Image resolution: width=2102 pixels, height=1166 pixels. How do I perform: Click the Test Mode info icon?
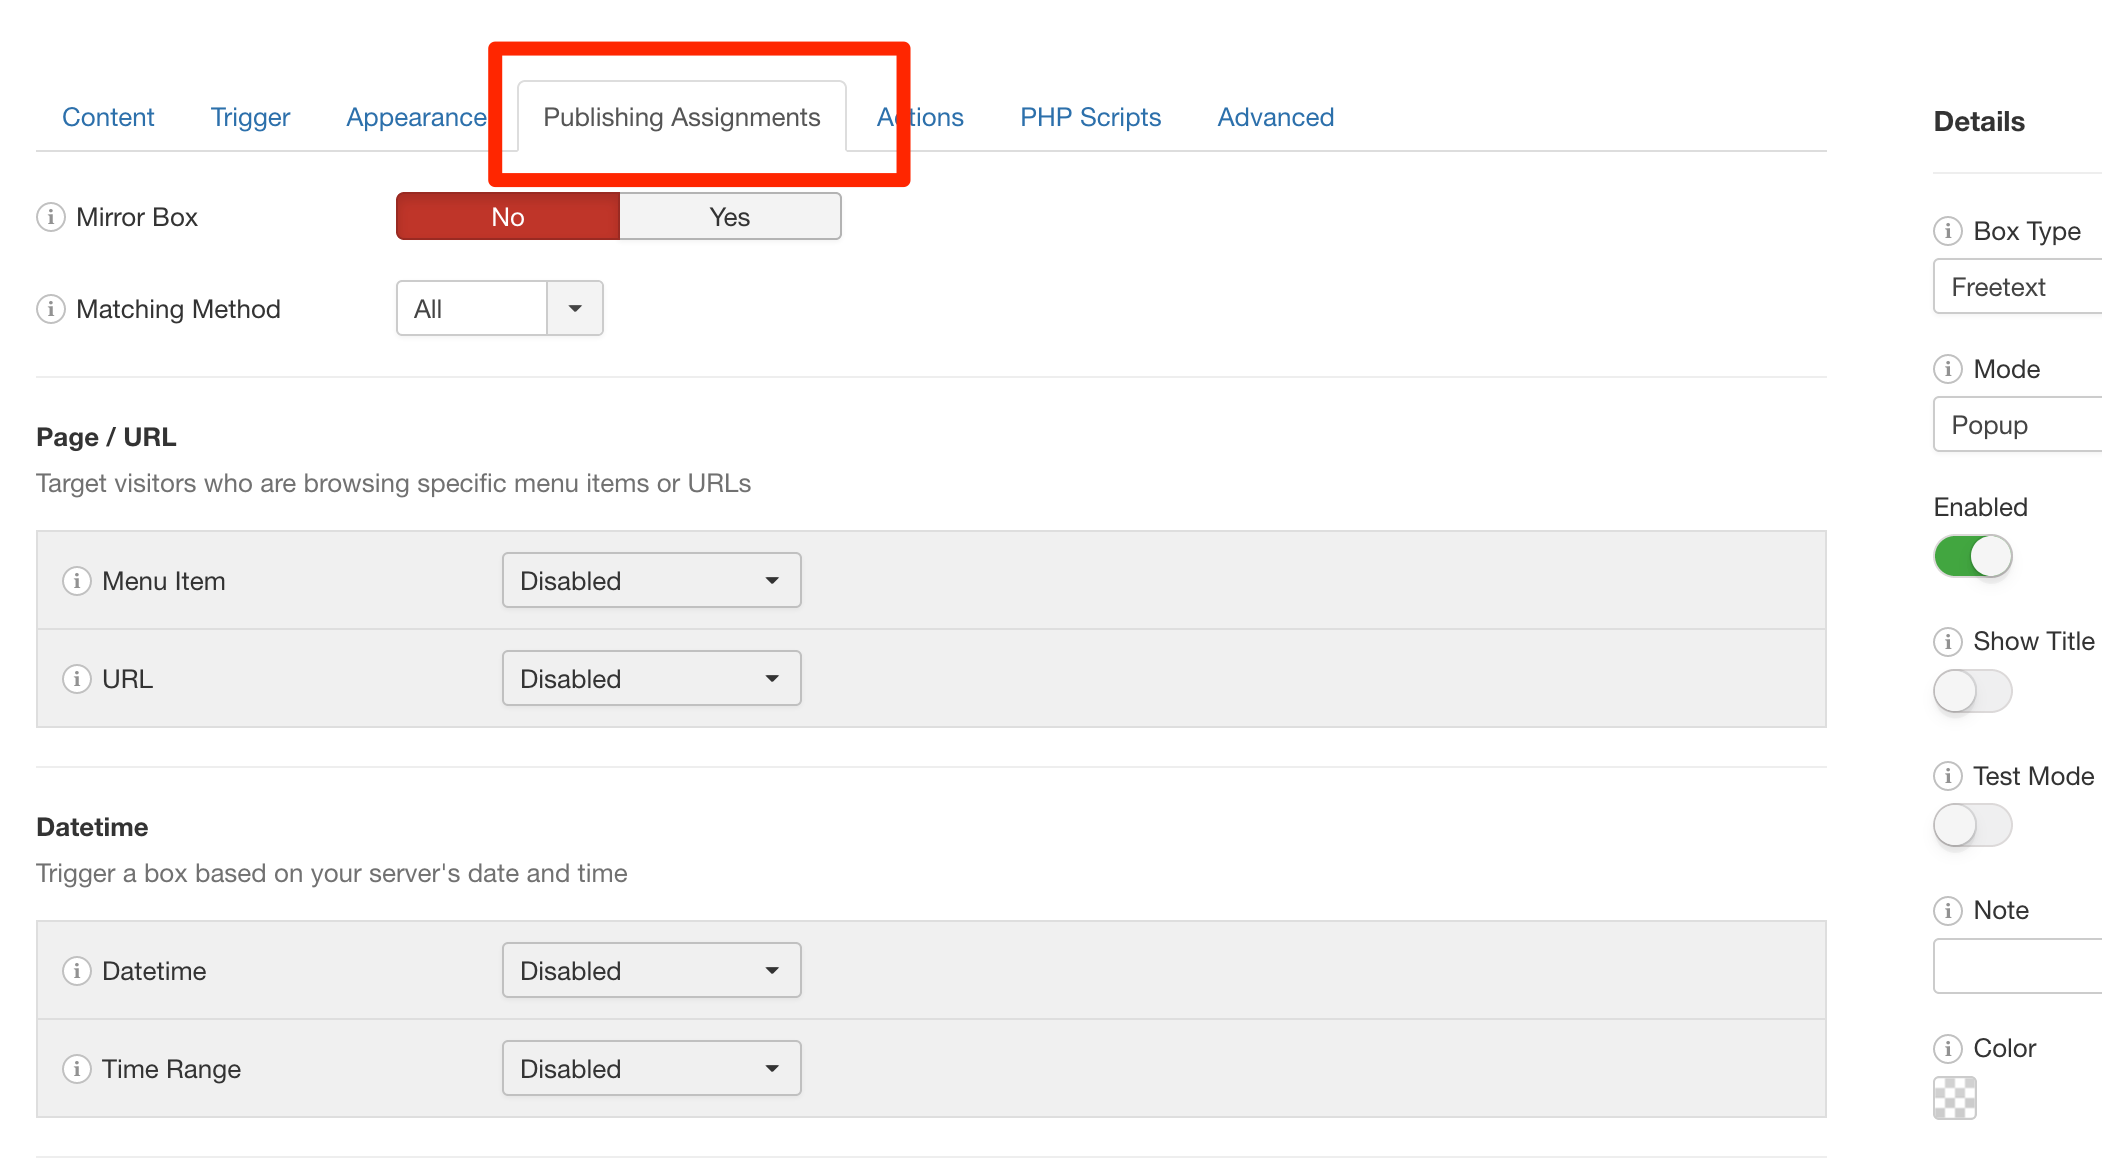pyautogui.click(x=1947, y=776)
